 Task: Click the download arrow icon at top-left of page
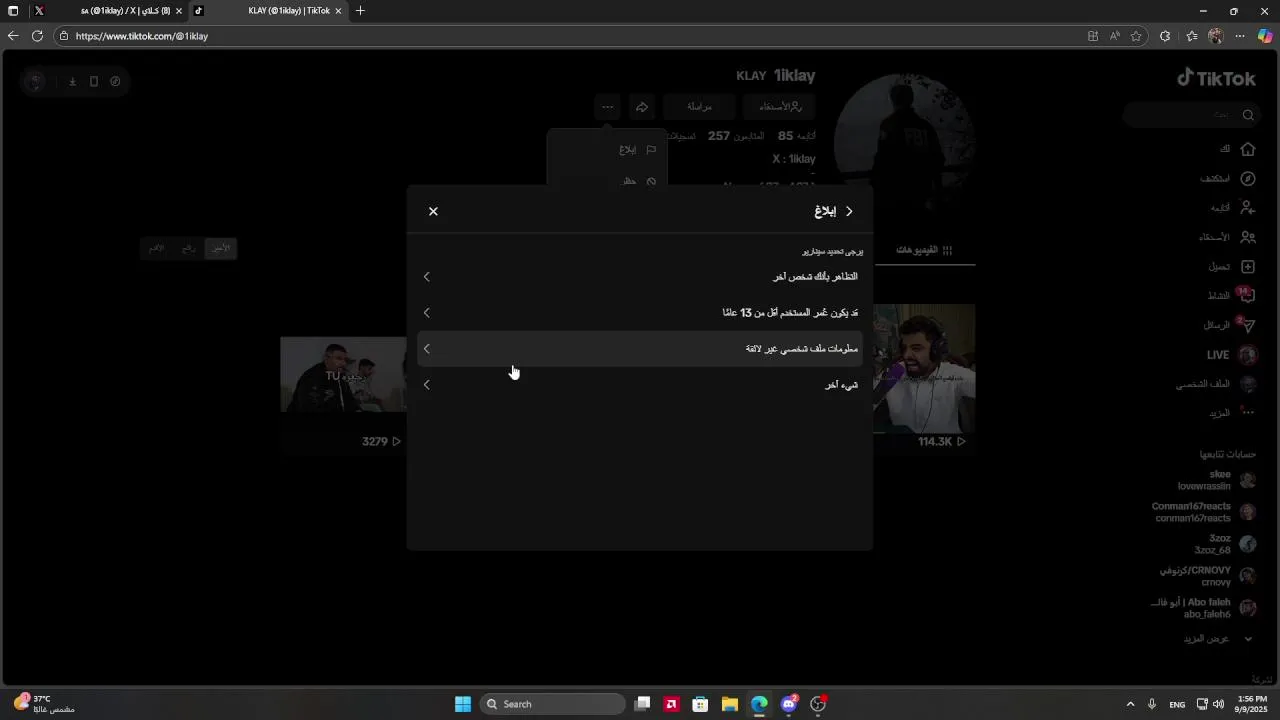pyautogui.click(x=73, y=81)
